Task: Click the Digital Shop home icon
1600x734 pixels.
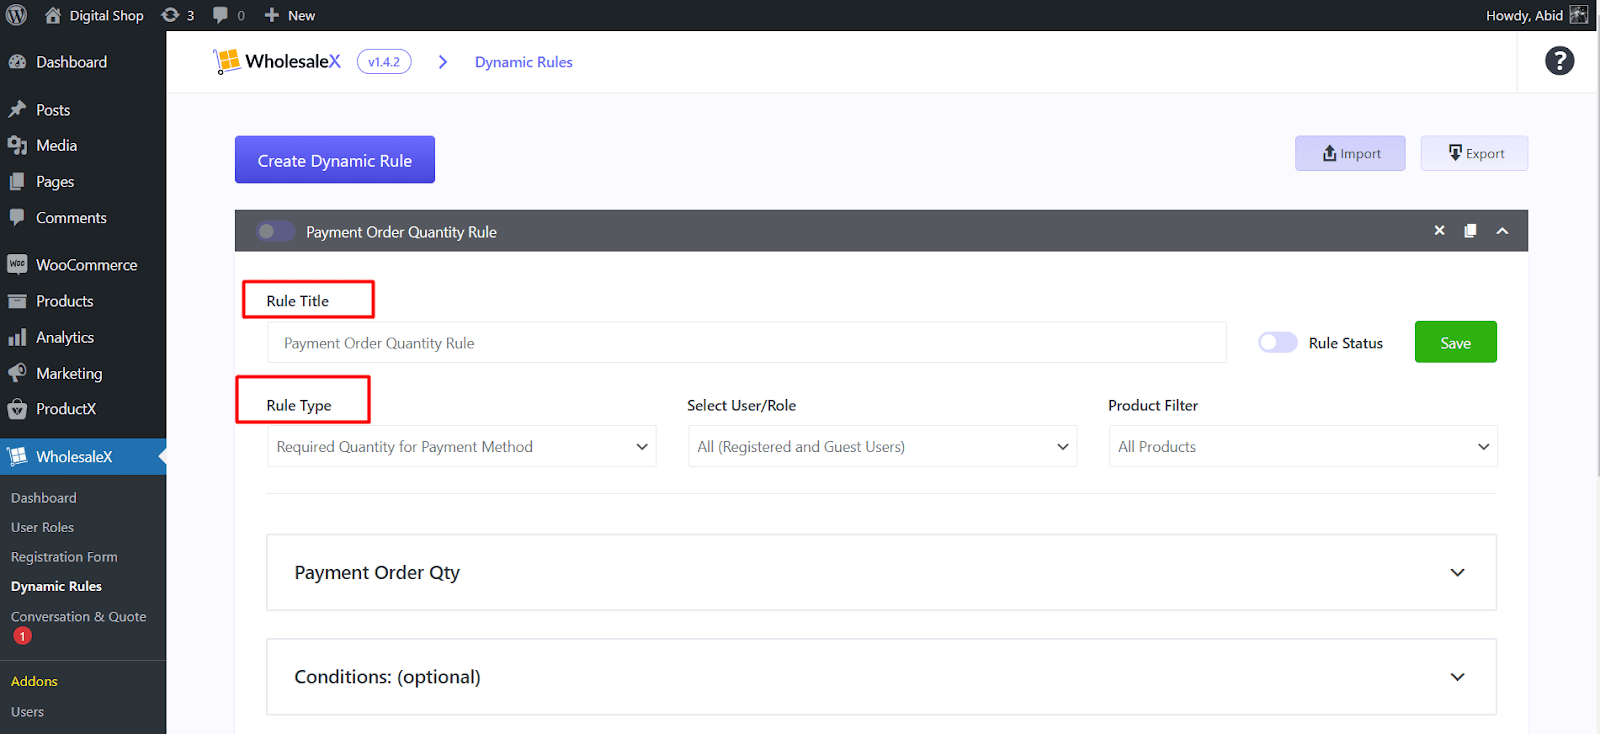Action: pyautogui.click(x=53, y=15)
